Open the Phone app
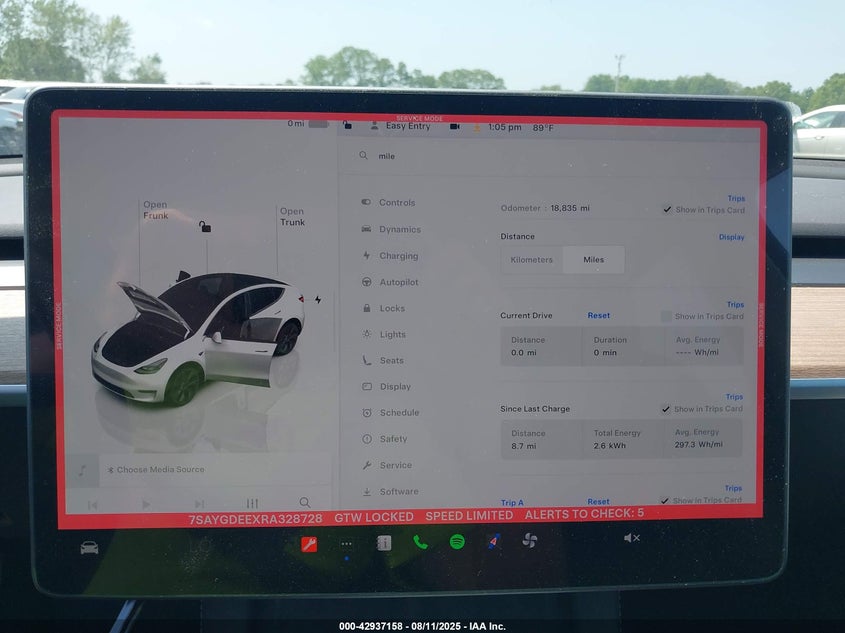This screenshot has width=845, height=633. tap(420, 542)
